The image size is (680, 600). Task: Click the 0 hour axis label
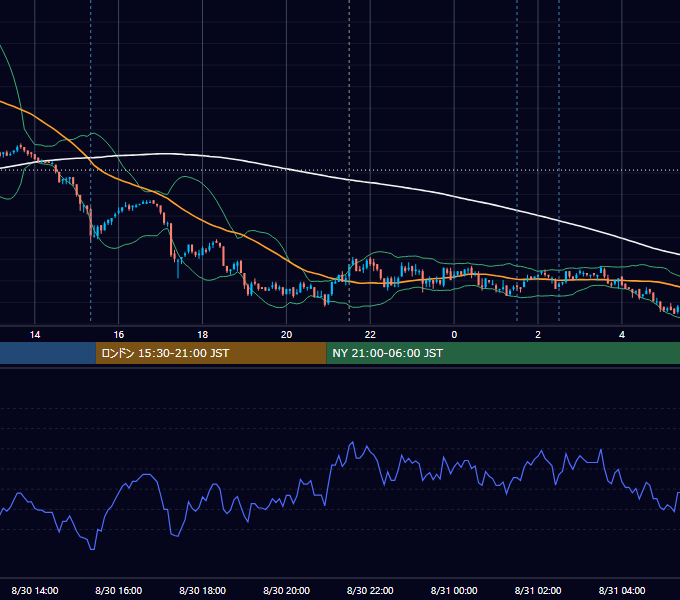(454, 335)
